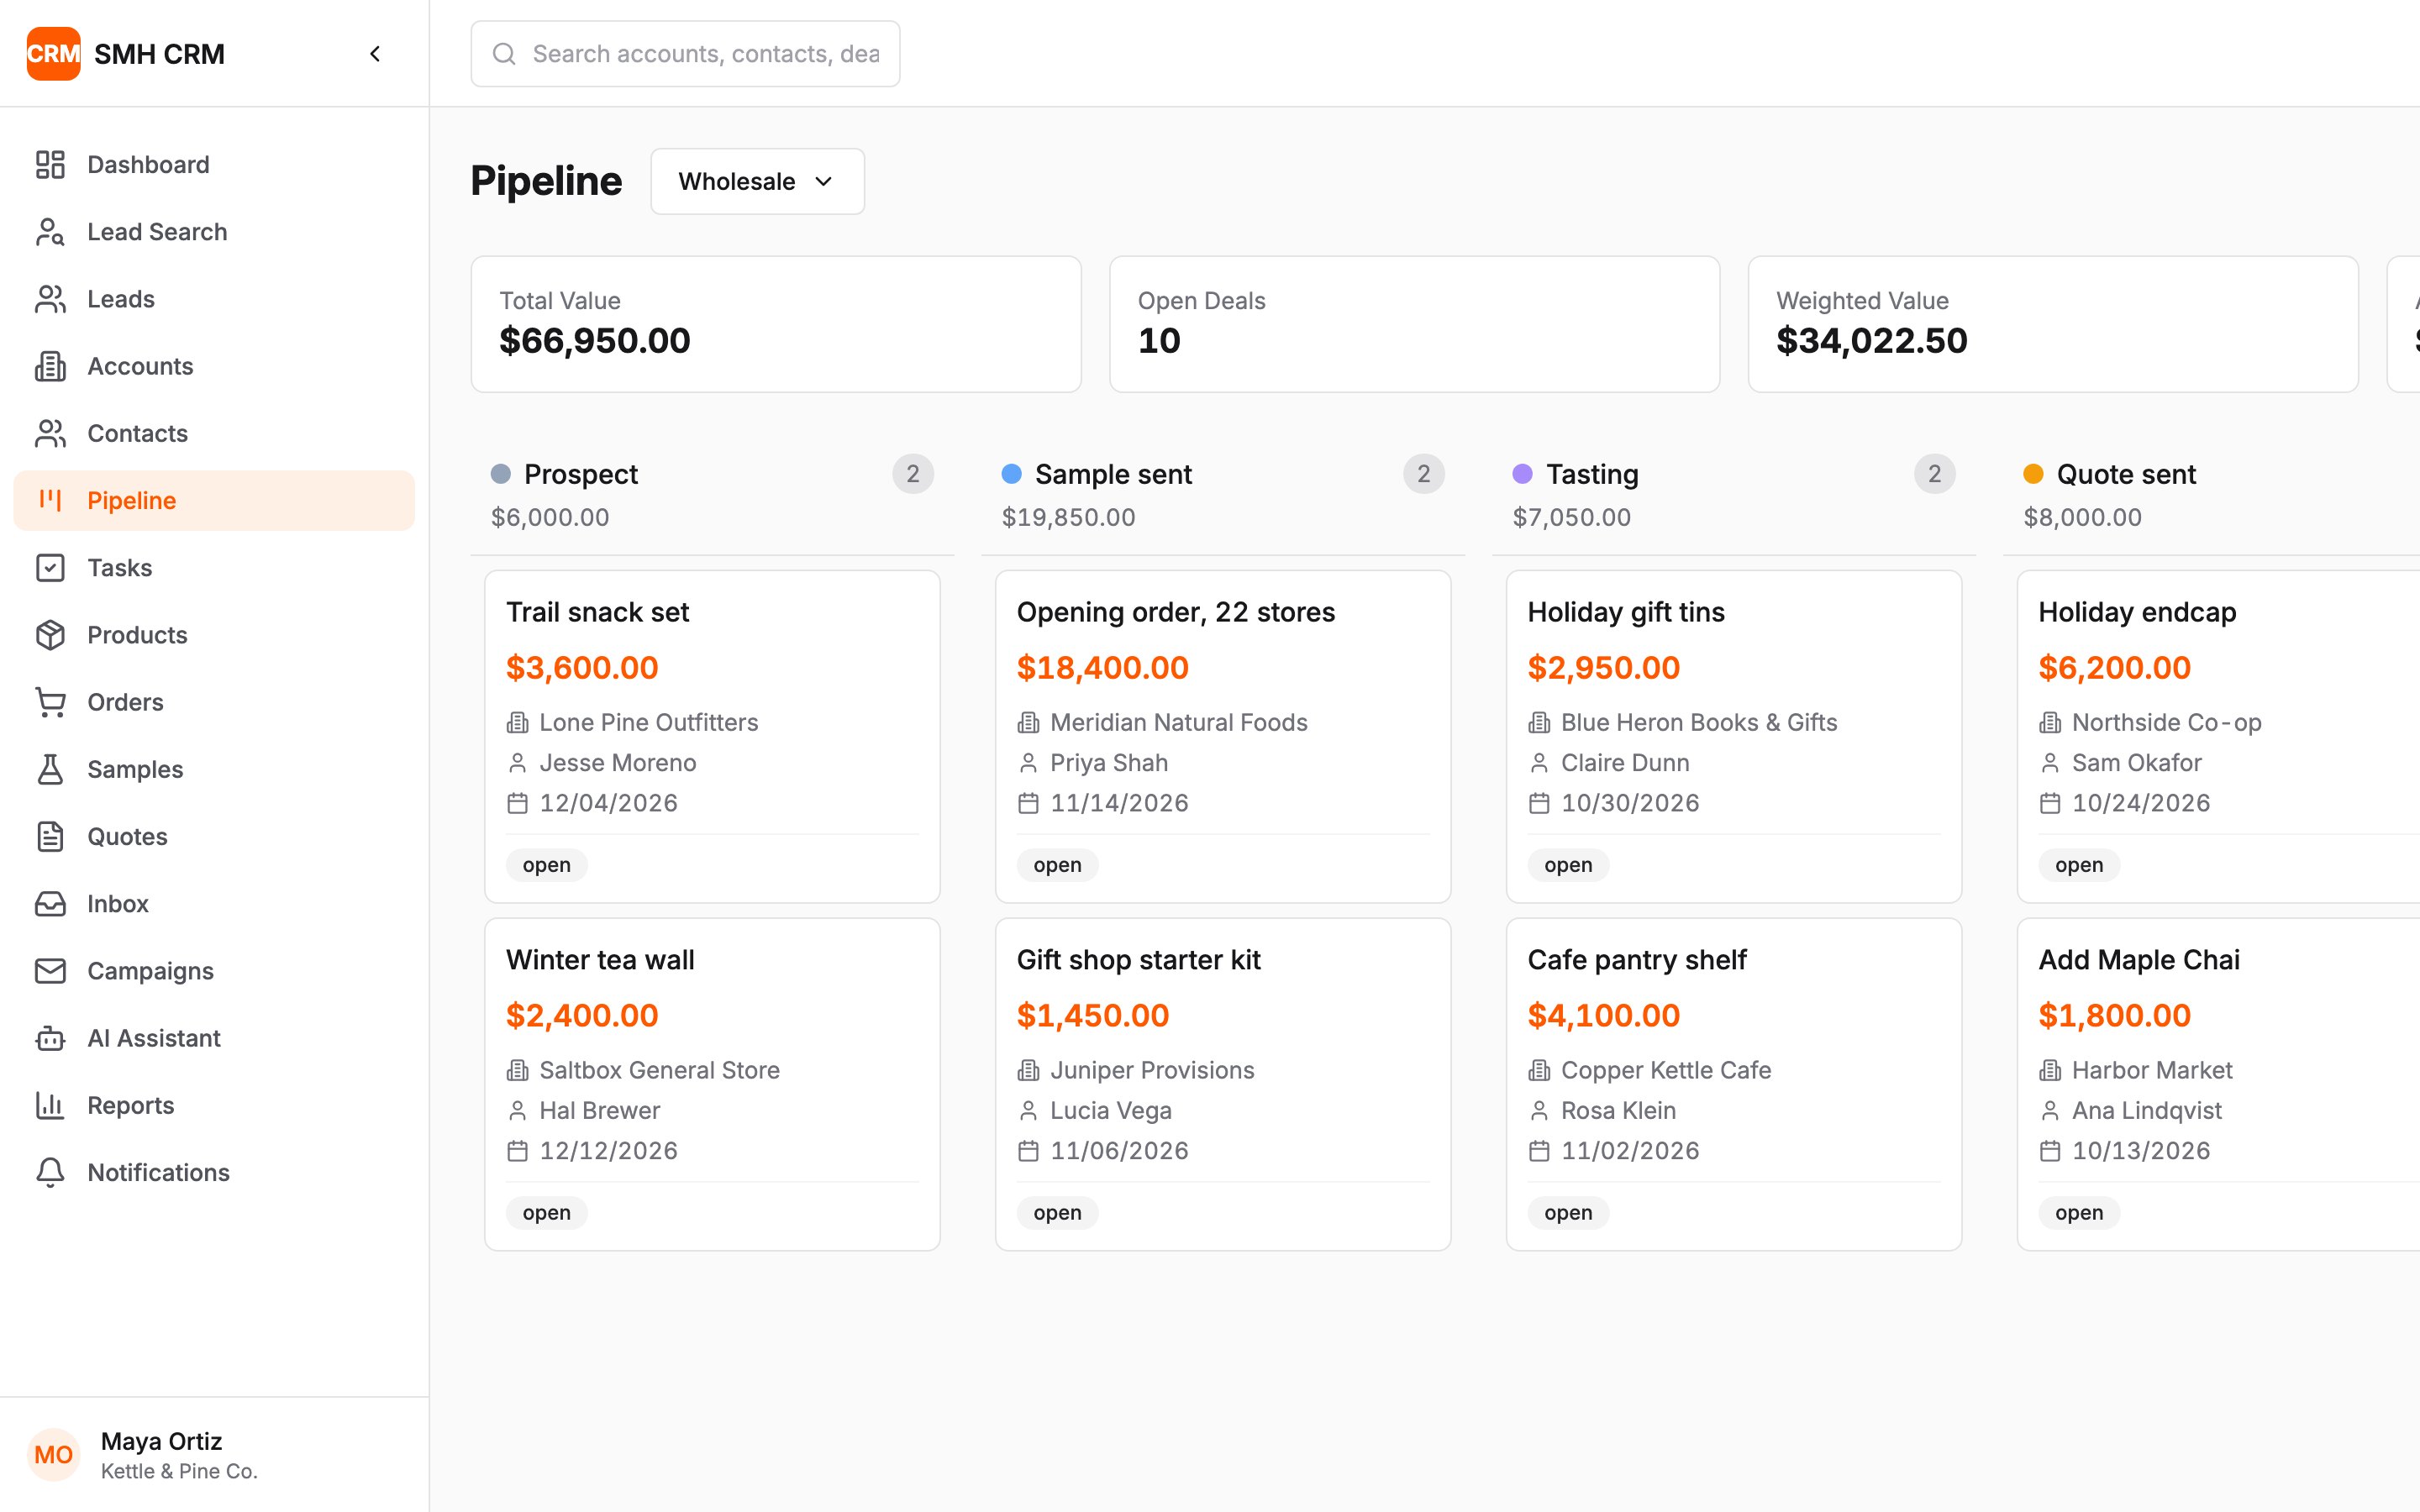Viewport: 2420px width, 1512px height.
Task: Open the Trail snack set deal card
Action: [712, 736]
